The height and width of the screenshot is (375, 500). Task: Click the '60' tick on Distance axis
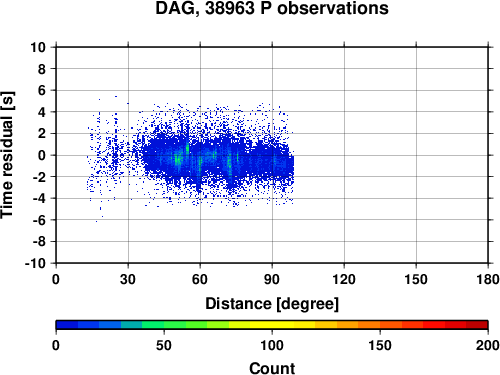200,279
